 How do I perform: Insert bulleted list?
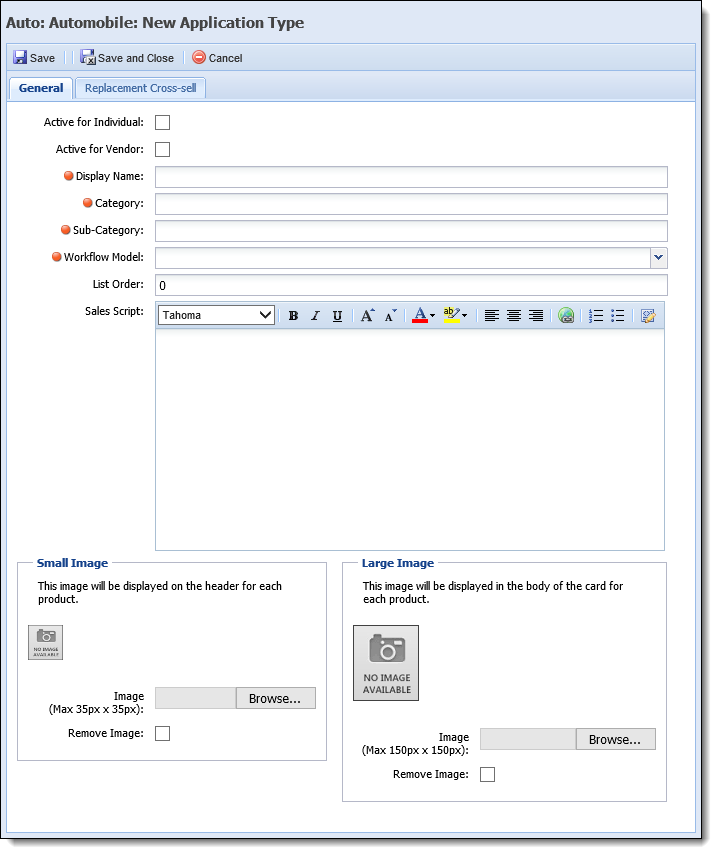[x=618, y=315]
